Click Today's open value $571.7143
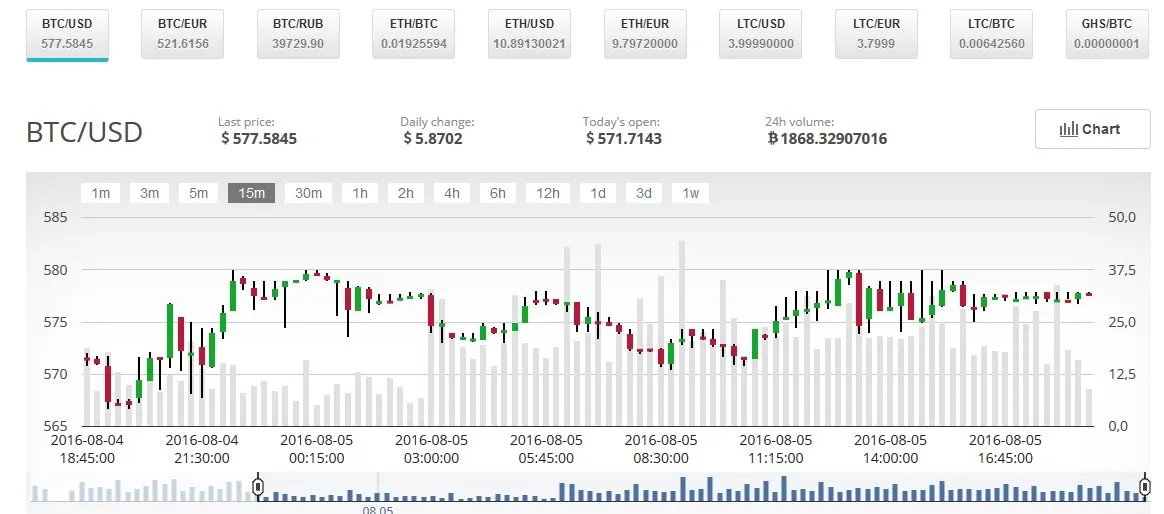This screenshot has height=514, width=1164. 624,138
